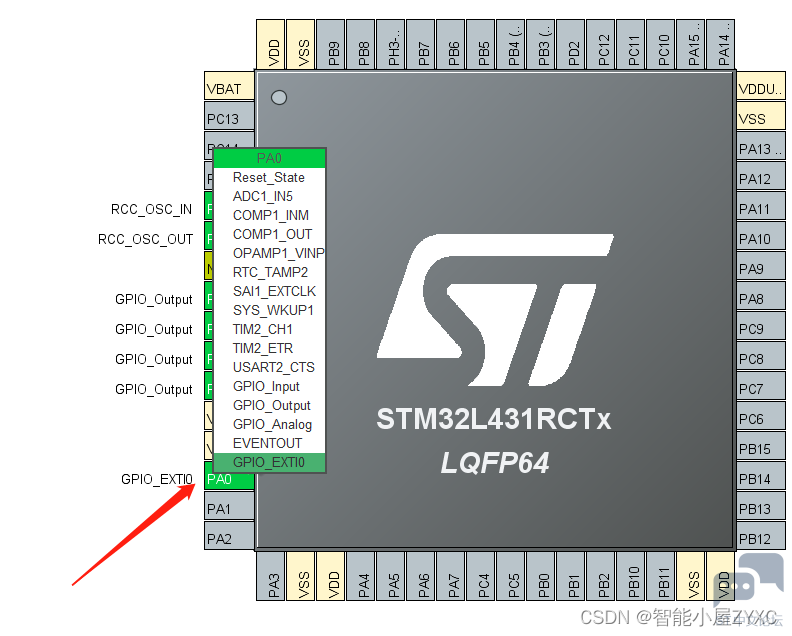Select highlighted GPIO_EXTI0 option
This screenshot has width=792, height=636.
point(269,462)
